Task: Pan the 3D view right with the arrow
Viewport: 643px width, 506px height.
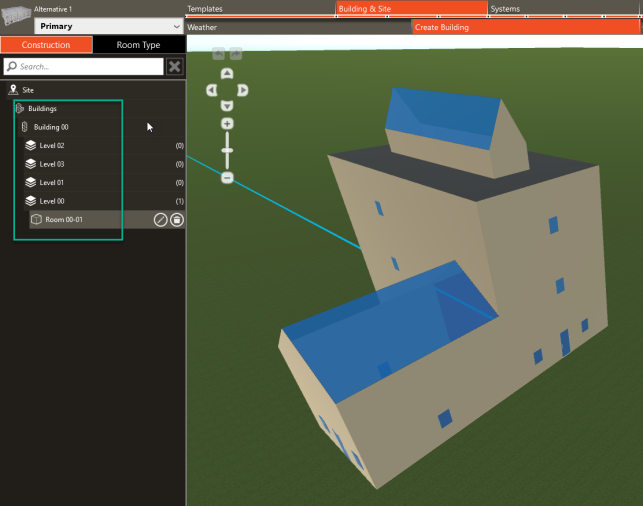Action: [x=243, y=90]
